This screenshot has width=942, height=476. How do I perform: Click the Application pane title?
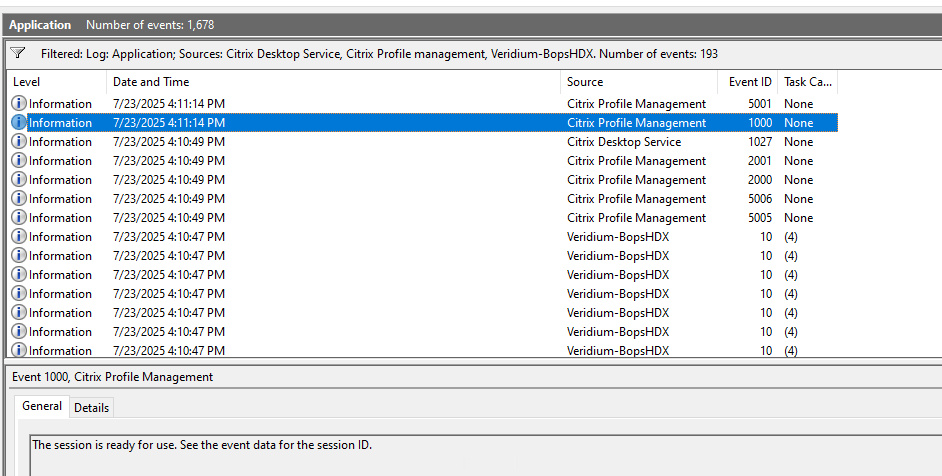[40, 24]
